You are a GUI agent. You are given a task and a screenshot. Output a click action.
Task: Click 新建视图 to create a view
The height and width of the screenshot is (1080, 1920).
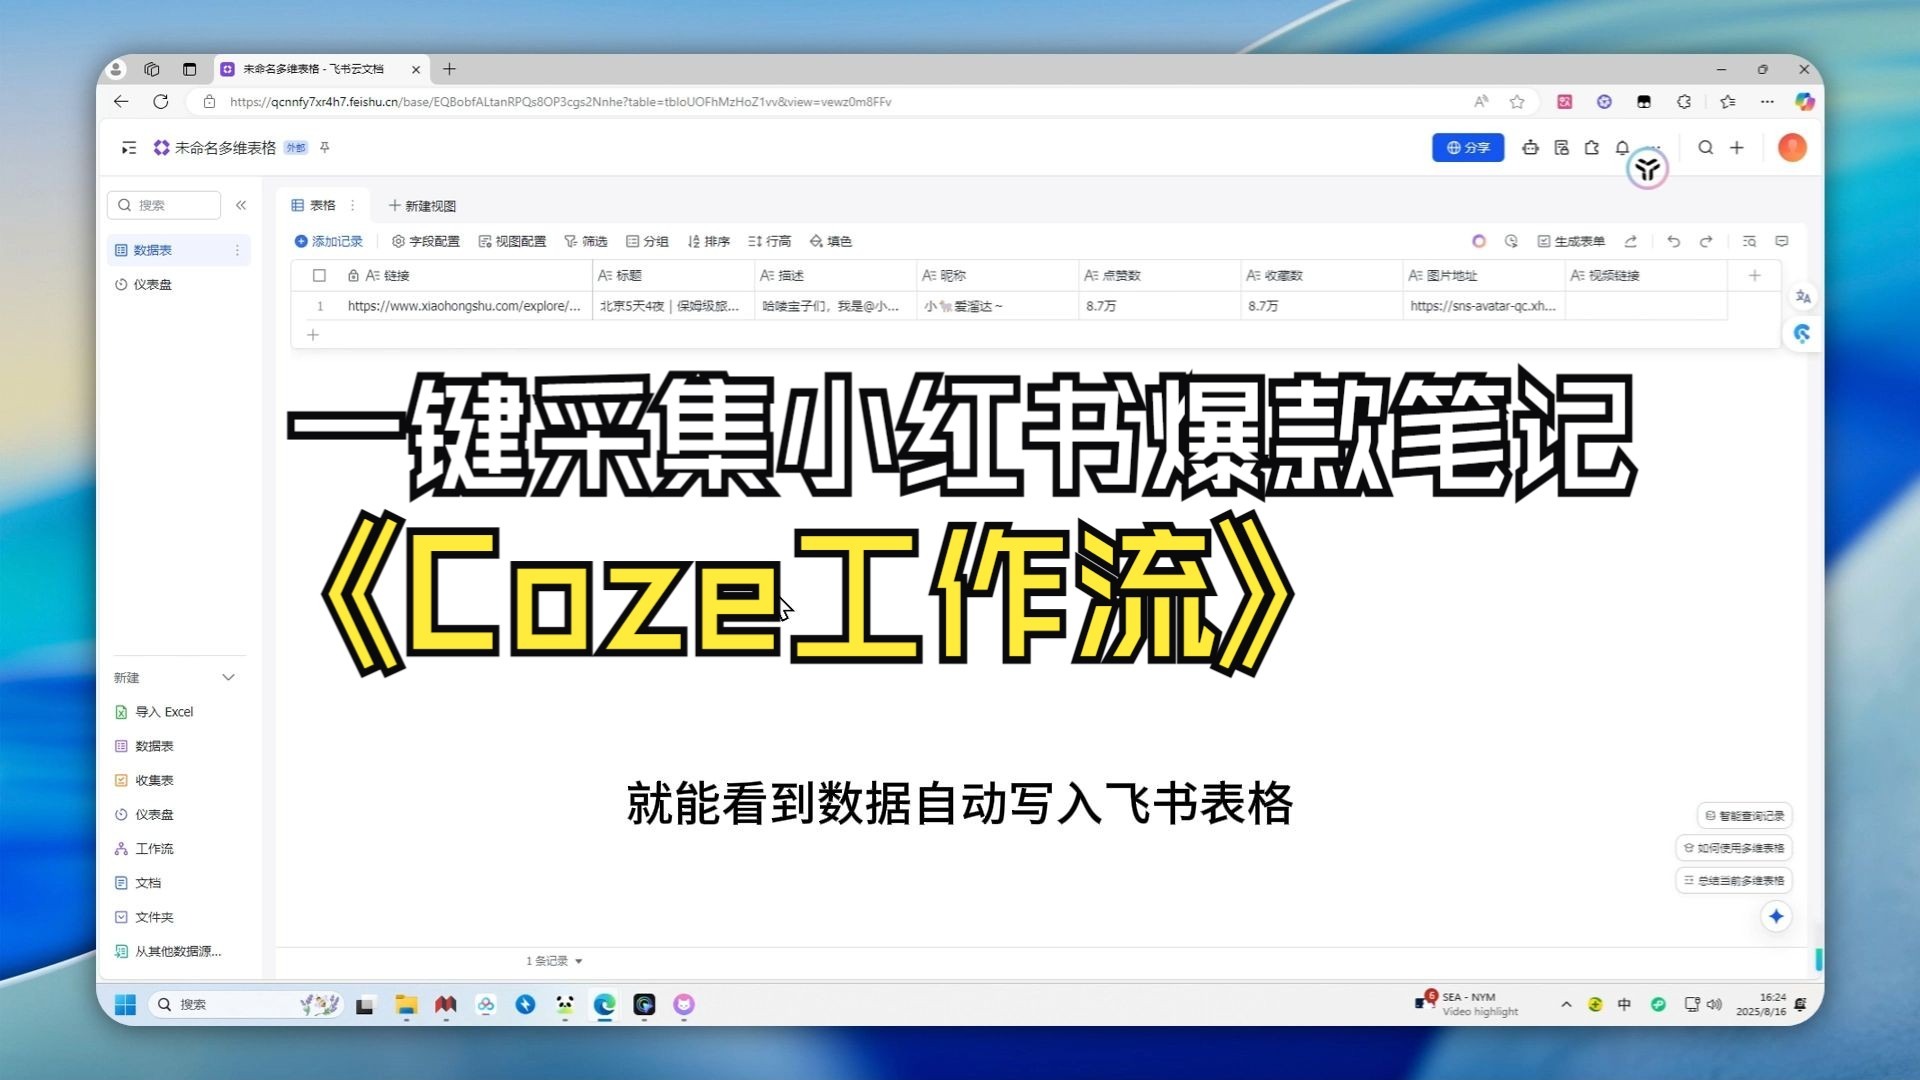422,206
